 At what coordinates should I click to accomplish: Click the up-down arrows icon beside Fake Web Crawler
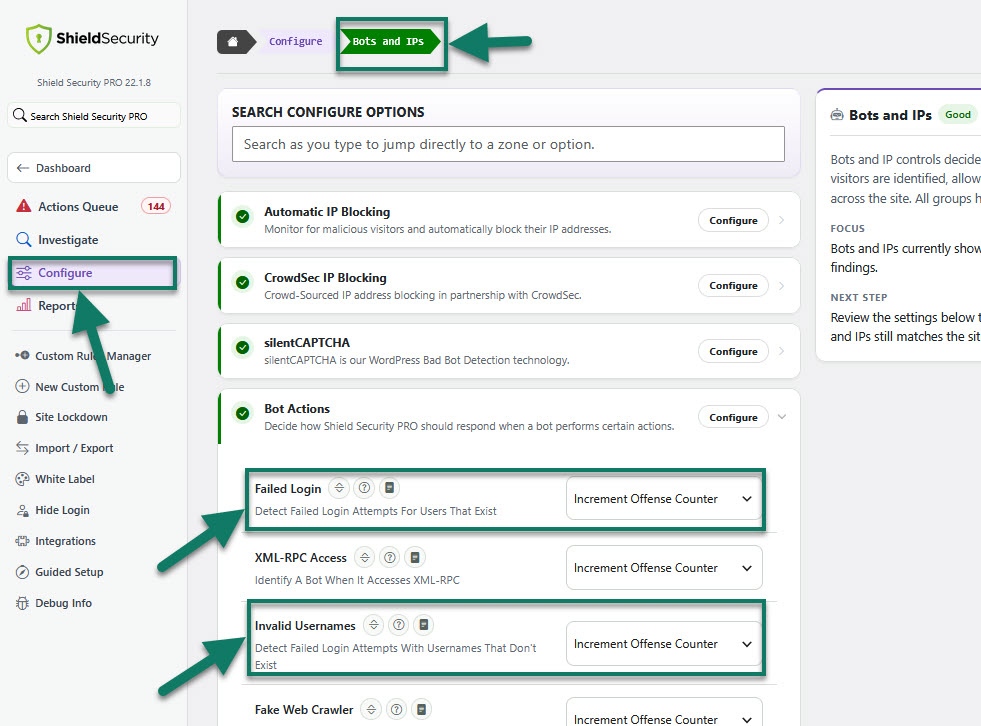371,709
